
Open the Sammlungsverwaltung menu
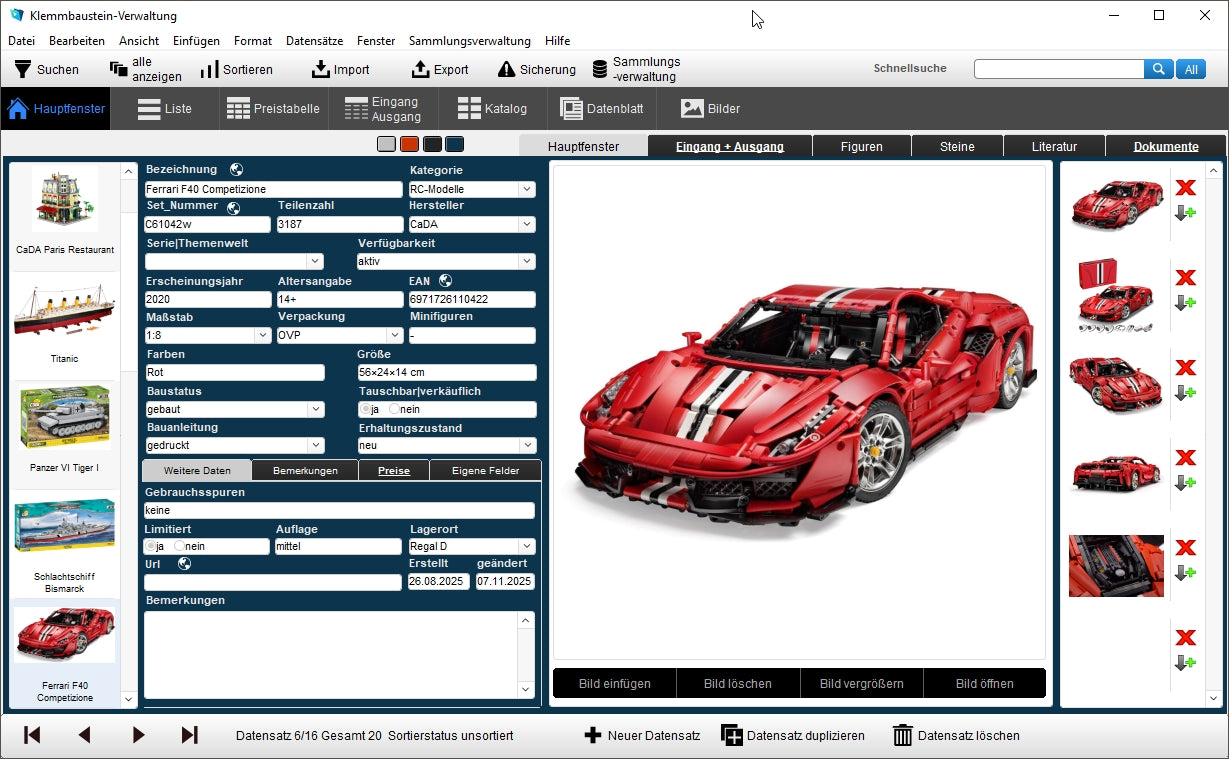click(469, 41)
